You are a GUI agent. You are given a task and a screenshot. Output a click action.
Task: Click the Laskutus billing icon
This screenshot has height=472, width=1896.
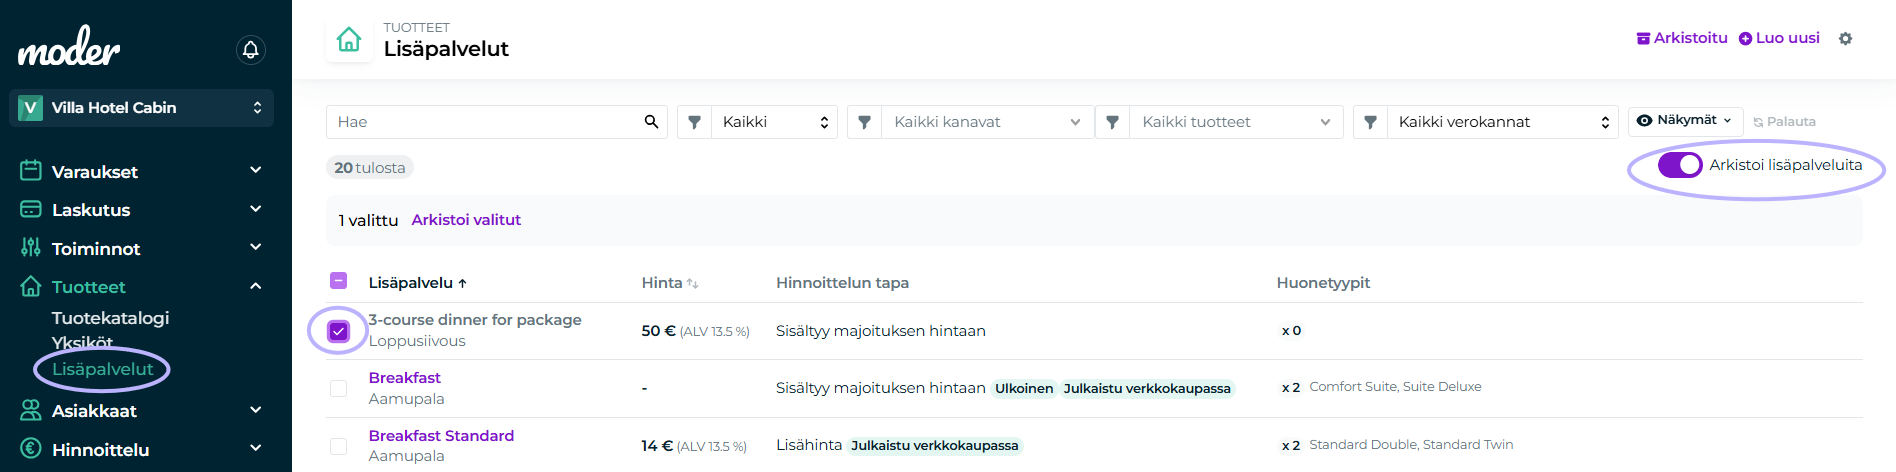tap(31, 210)
